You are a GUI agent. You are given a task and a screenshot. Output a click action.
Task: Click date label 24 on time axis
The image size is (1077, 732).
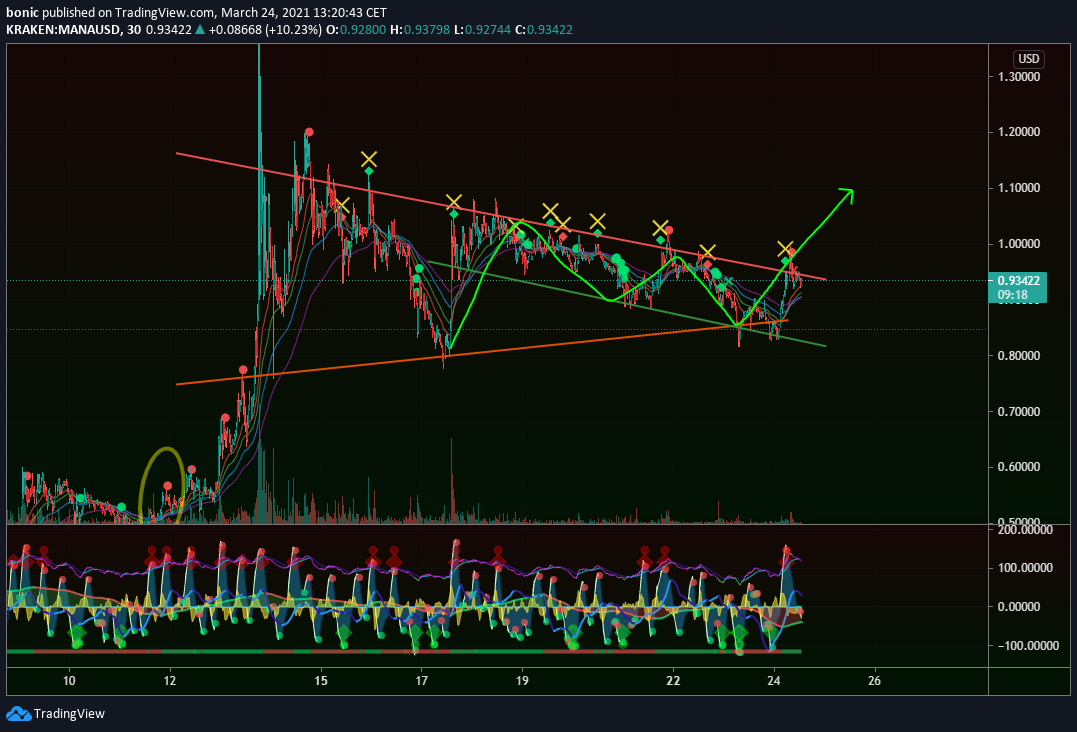[774, 680]
